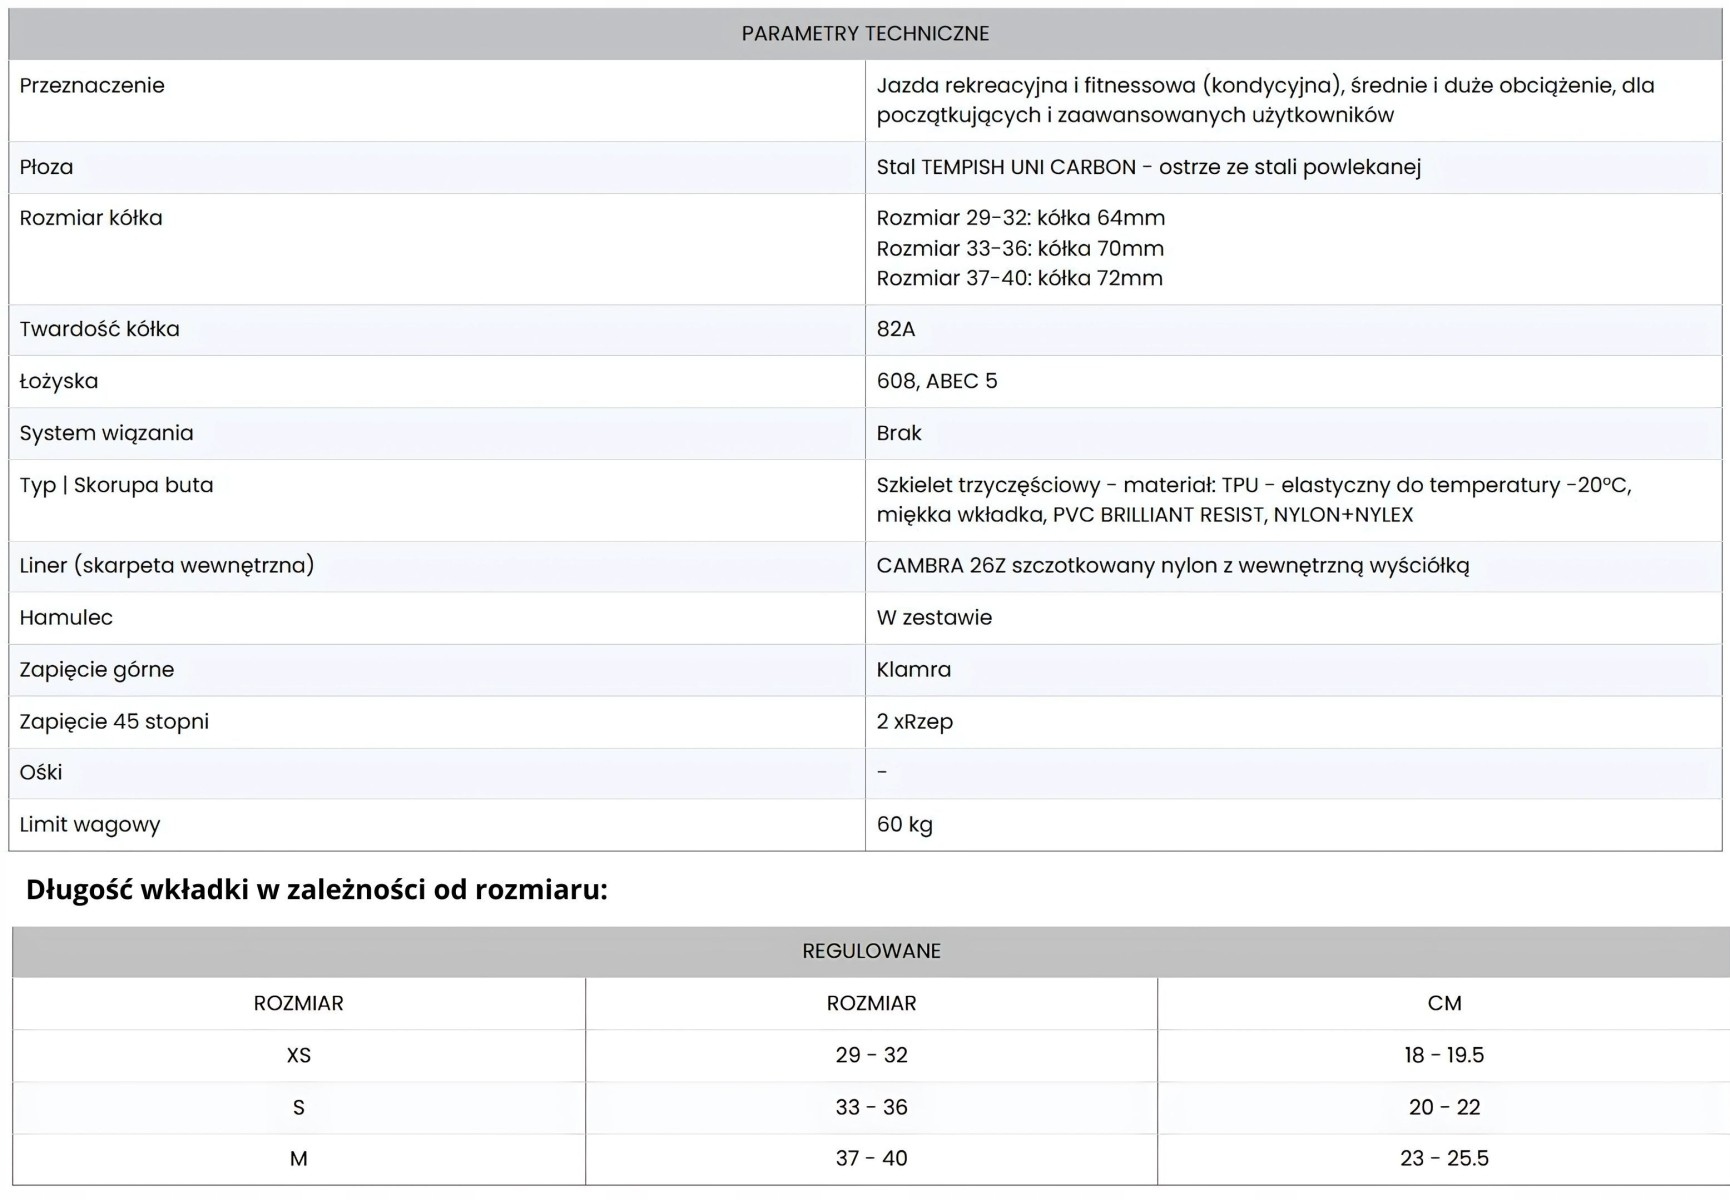1730x1200 pixels.
Task: Click the Zapięcie 45 stopni label
Action: click(x=115, y=722)
